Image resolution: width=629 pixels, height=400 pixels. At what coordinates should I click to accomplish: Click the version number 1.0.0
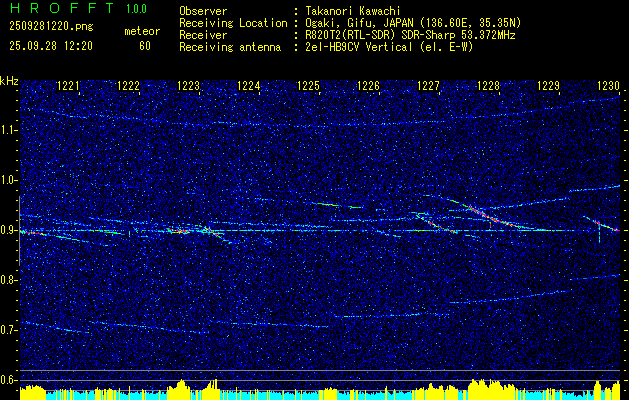pos(136,8)
